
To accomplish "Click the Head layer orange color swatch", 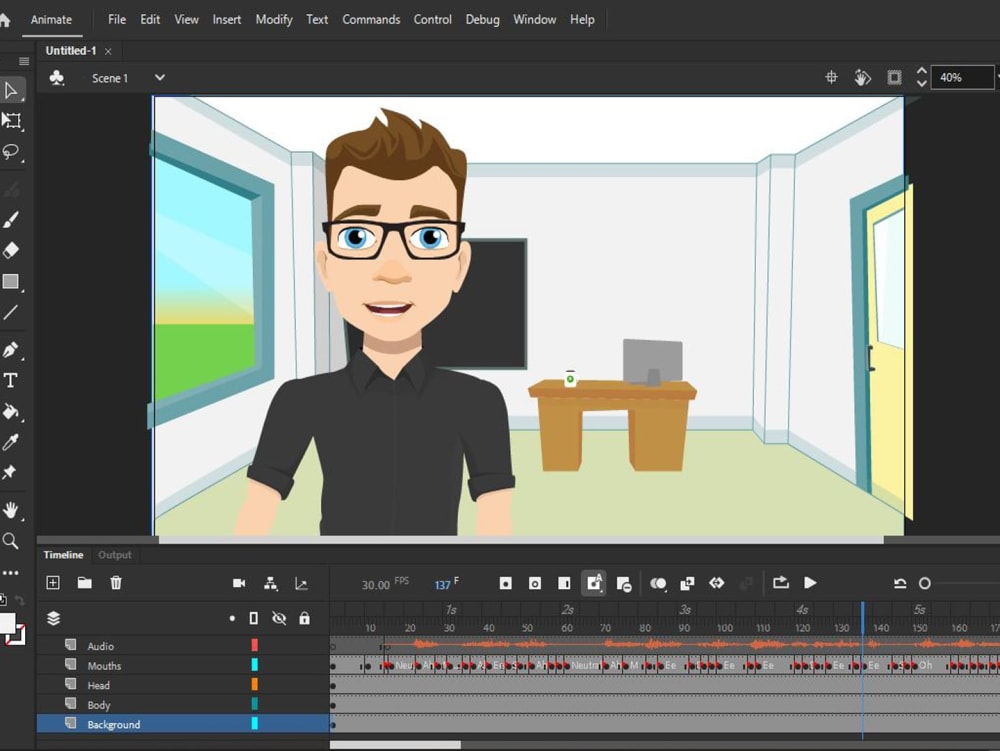I will [x=254, y=685].
